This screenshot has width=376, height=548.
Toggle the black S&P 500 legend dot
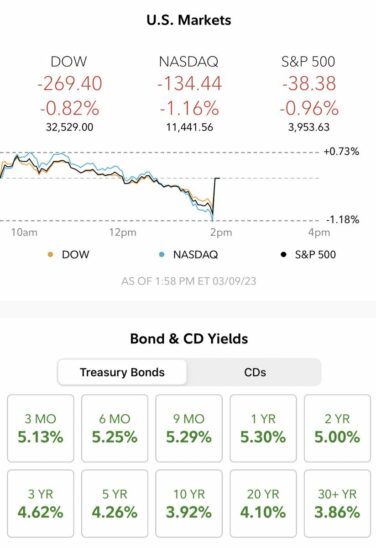(x=283, y=255)
